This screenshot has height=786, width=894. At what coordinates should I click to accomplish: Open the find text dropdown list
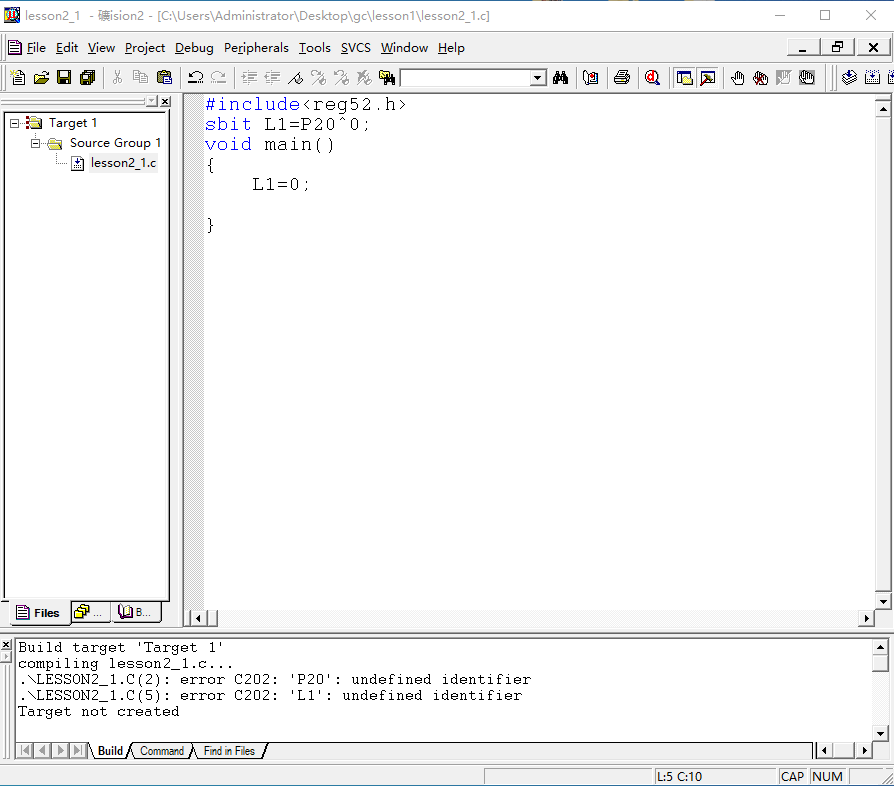tap(537, 78)
